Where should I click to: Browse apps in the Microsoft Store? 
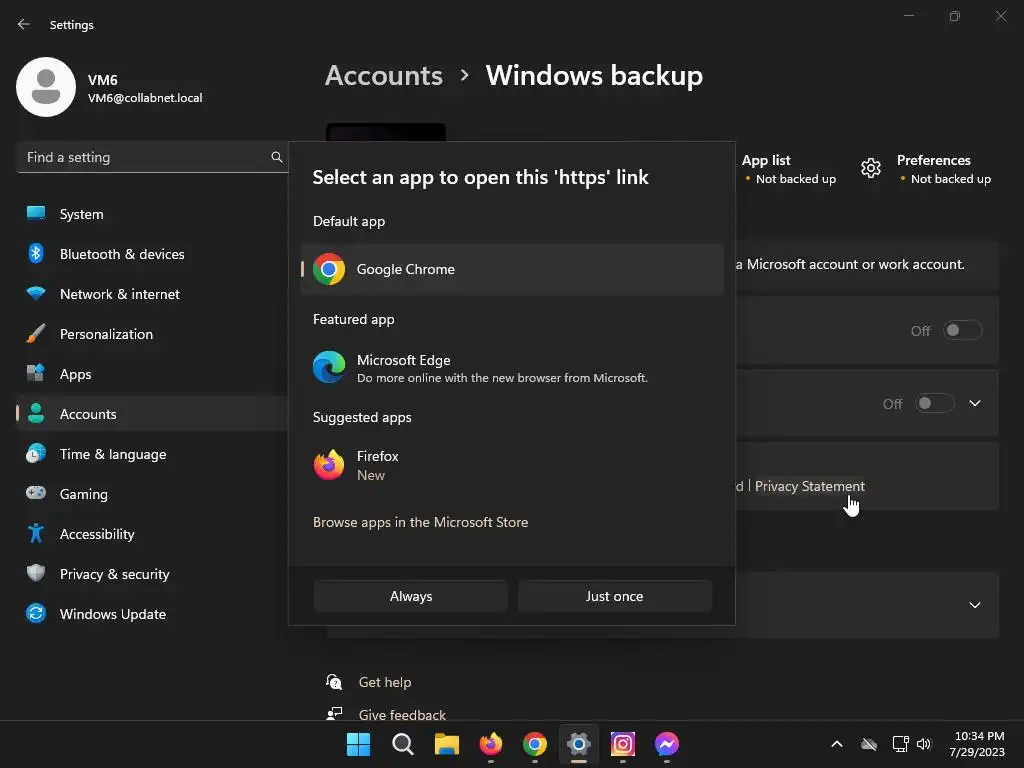[x=421, y=522]
